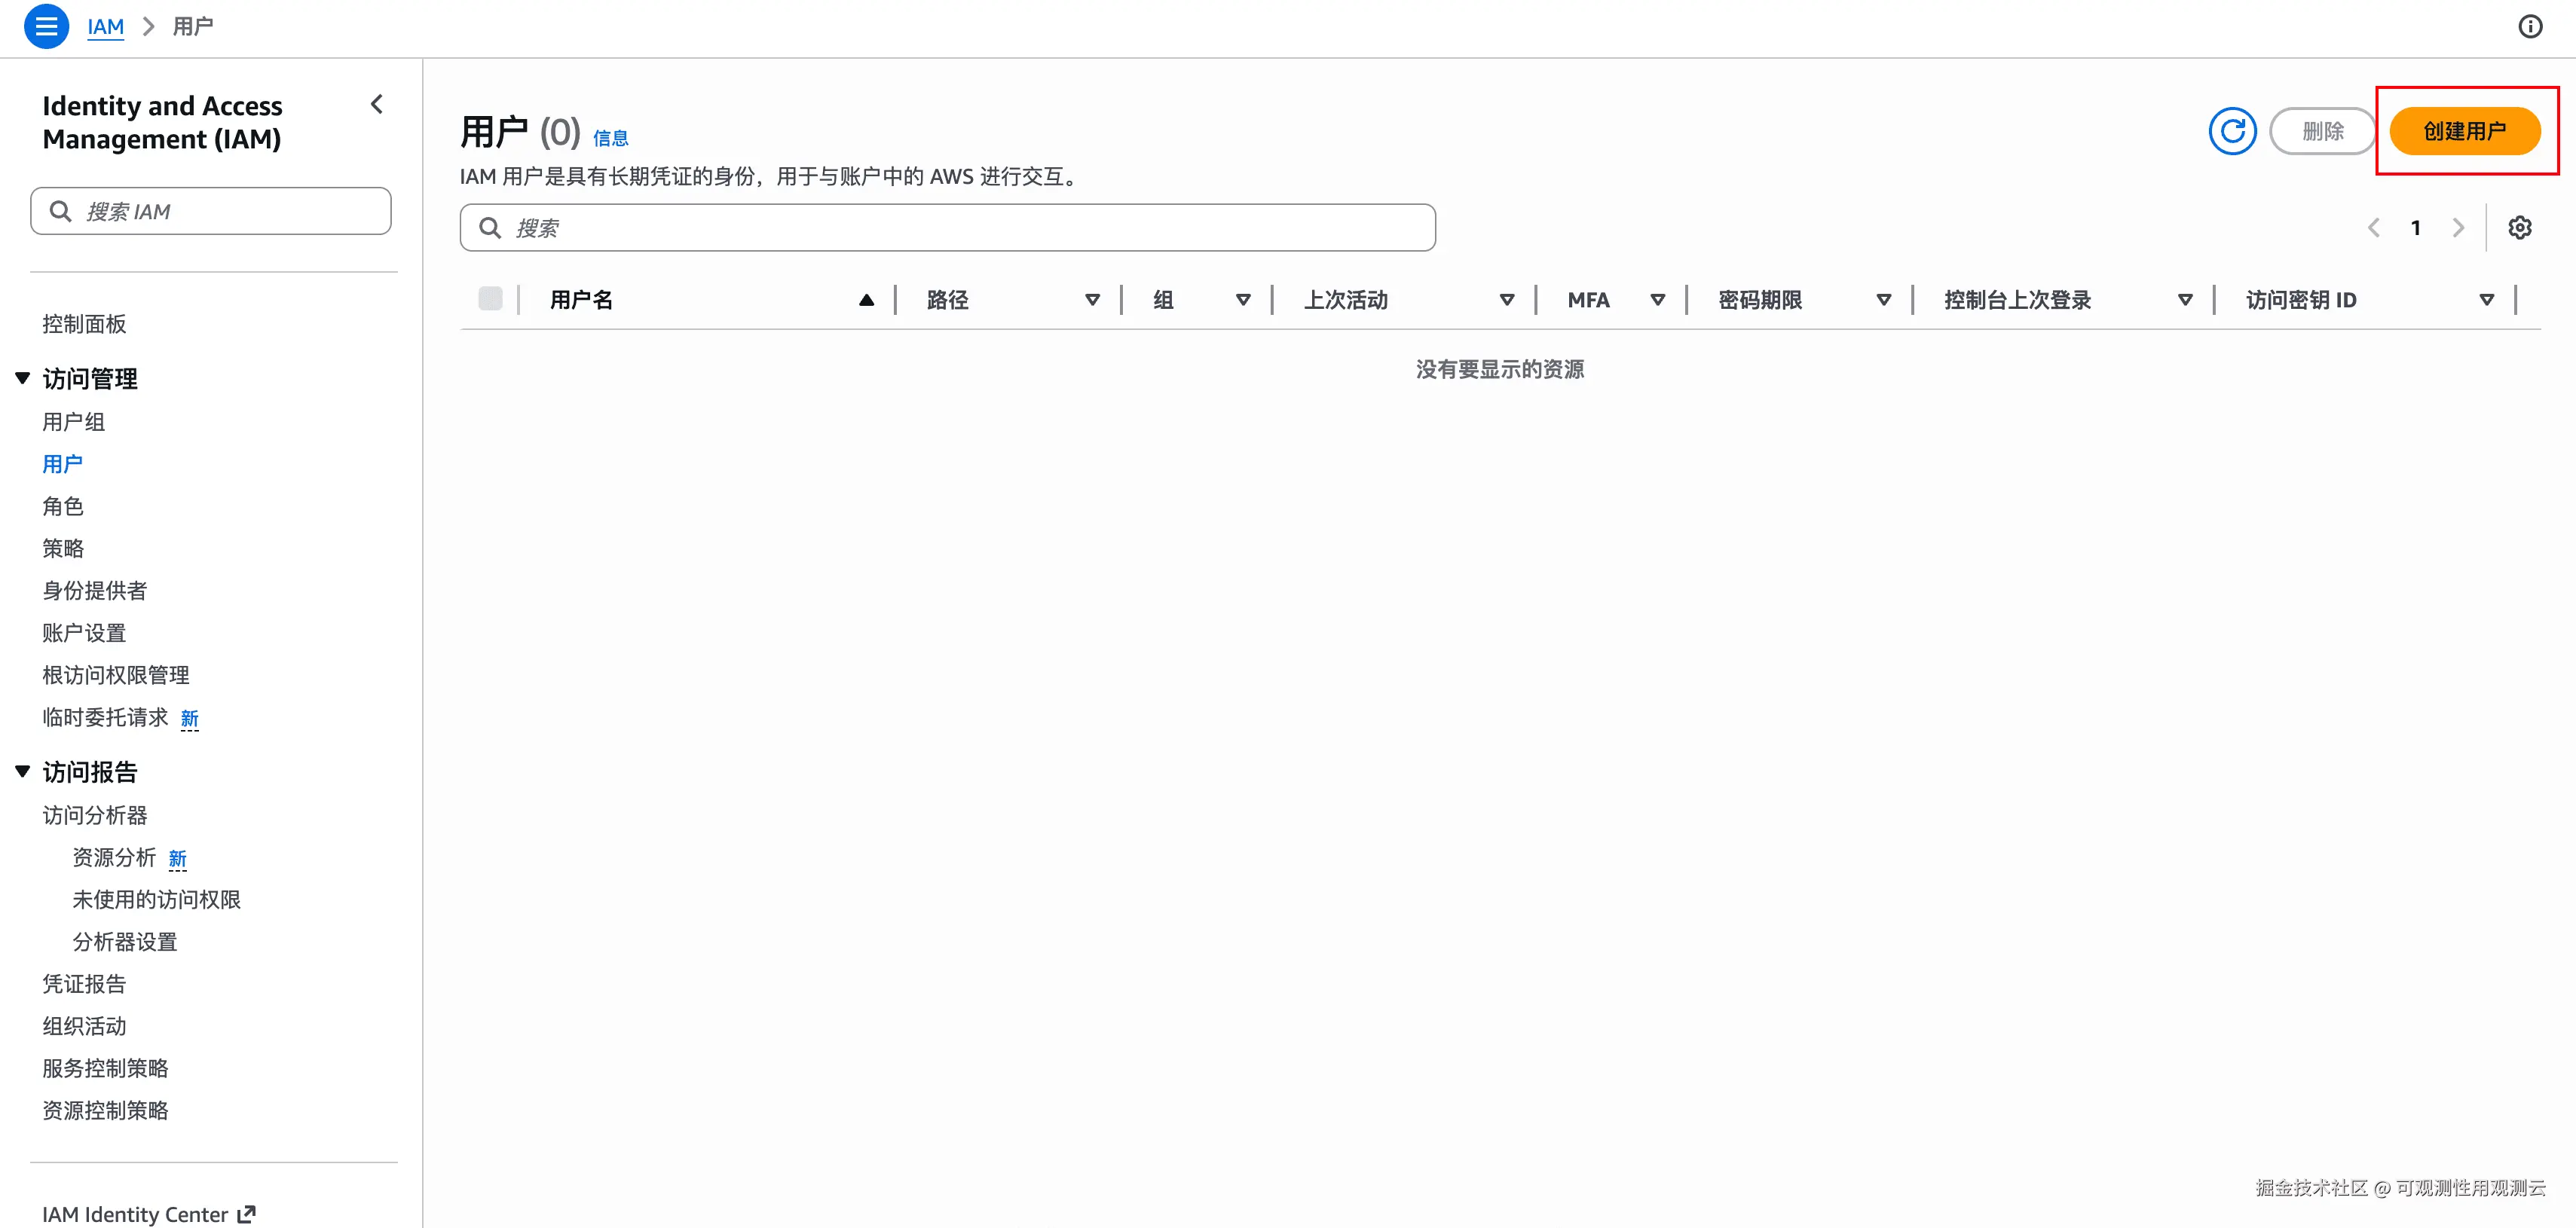Open table preferences gear icon
Screen dimensions: 2576x1228
2519,228
